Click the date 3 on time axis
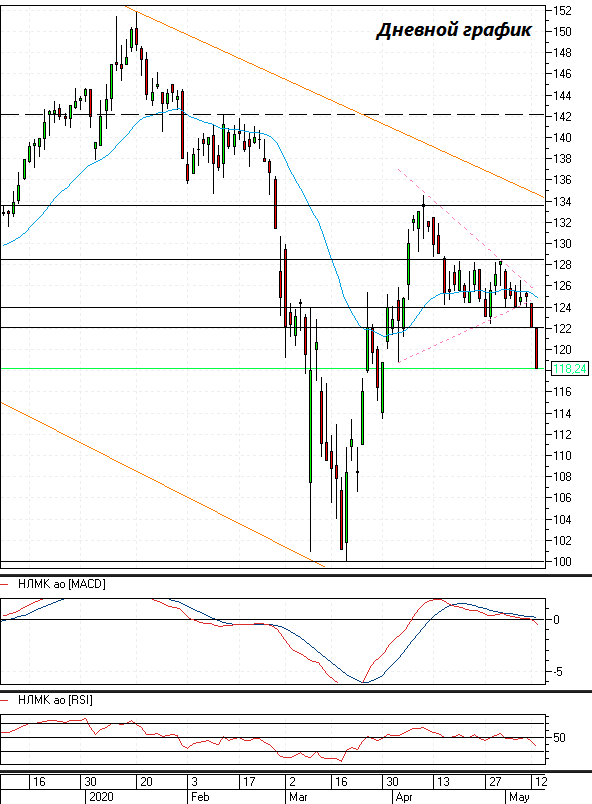Image resolution: width=592 pixels, height=804 pixels. point(194,782)
